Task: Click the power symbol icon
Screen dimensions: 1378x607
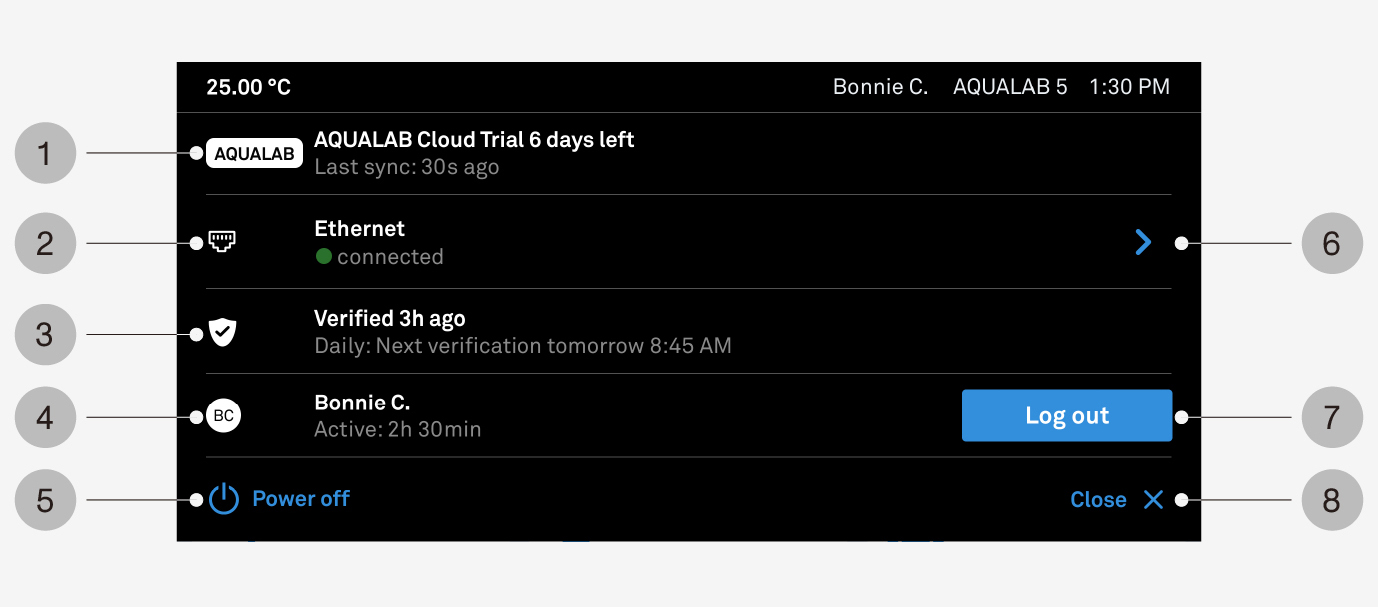Action: tap(224, 499)
